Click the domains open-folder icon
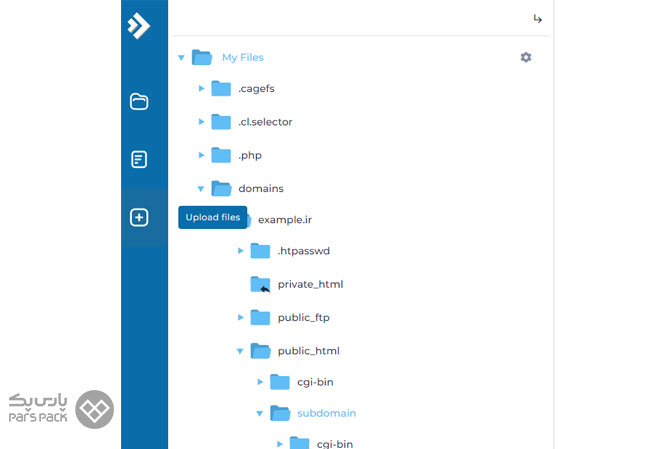 pyautogui.click(x=222, y=188)
